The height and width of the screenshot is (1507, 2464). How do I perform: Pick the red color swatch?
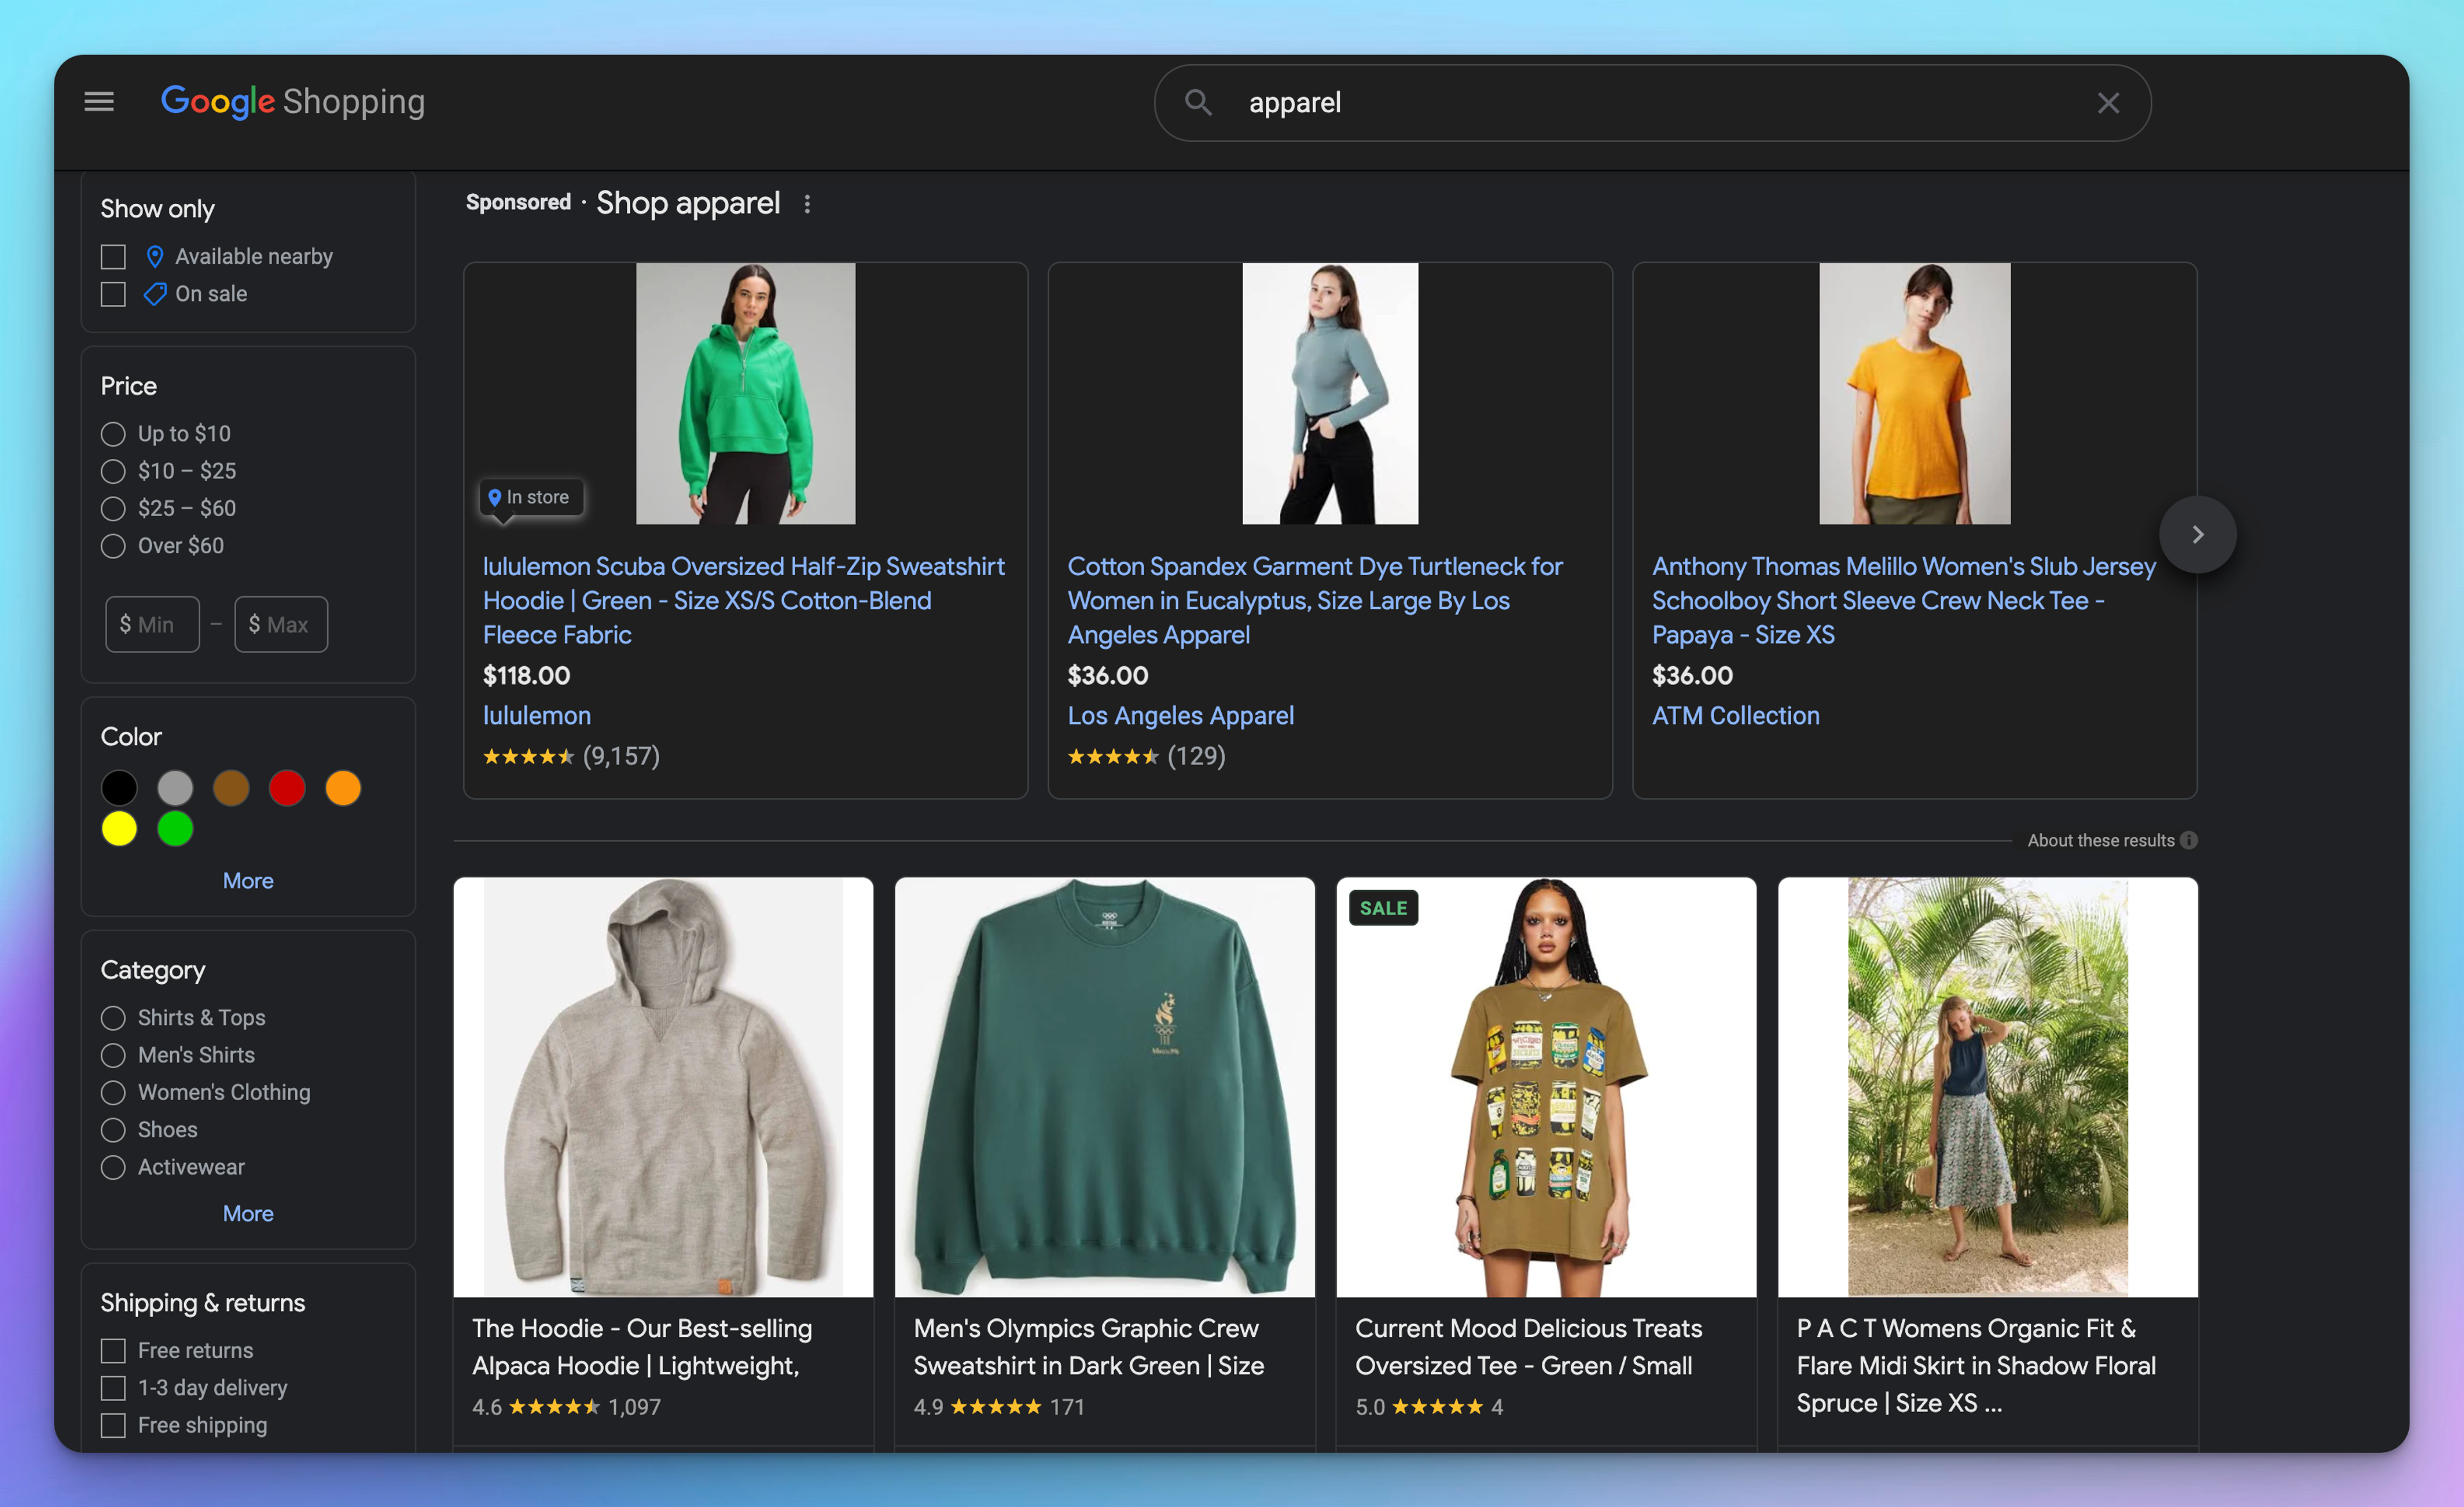(287, 788)
